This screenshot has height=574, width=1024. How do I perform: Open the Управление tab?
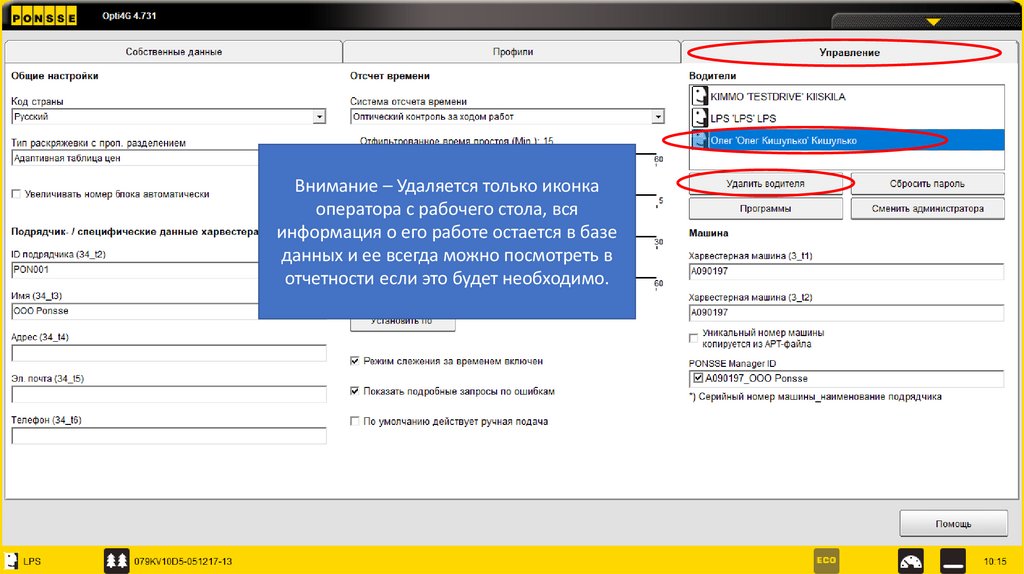tap(849, 52)
